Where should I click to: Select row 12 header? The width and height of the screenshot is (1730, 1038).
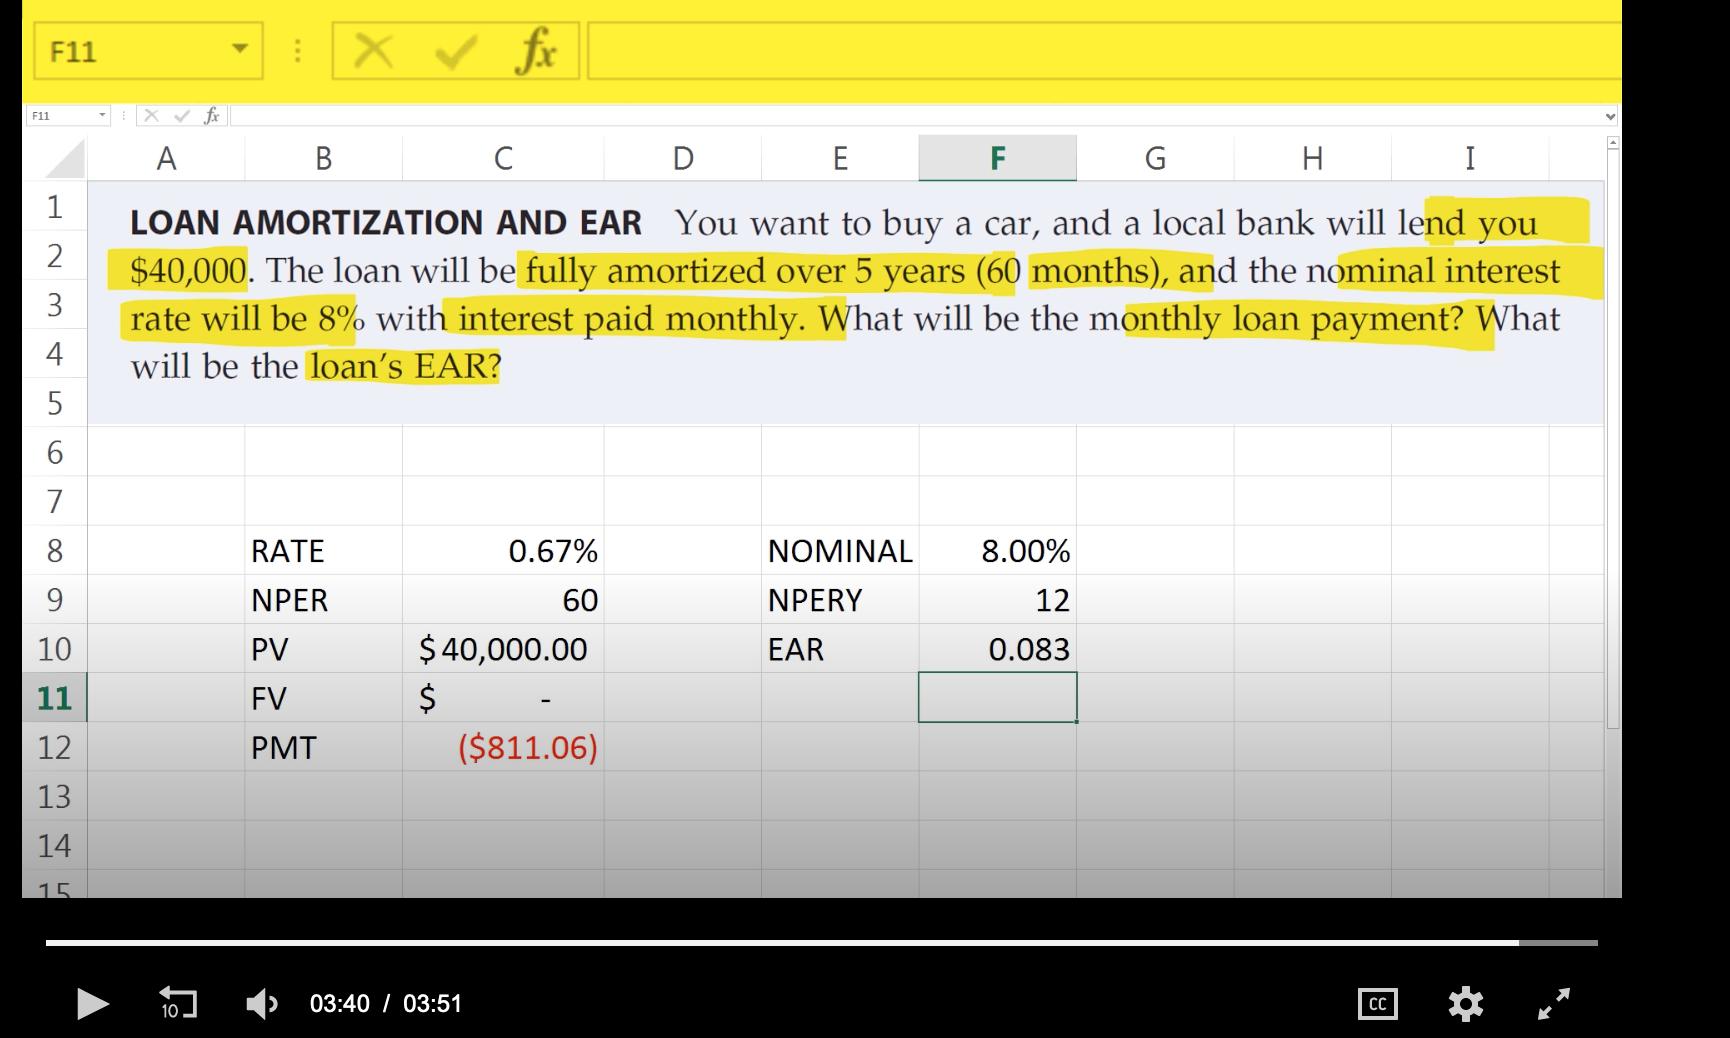[x=56, y=746]
